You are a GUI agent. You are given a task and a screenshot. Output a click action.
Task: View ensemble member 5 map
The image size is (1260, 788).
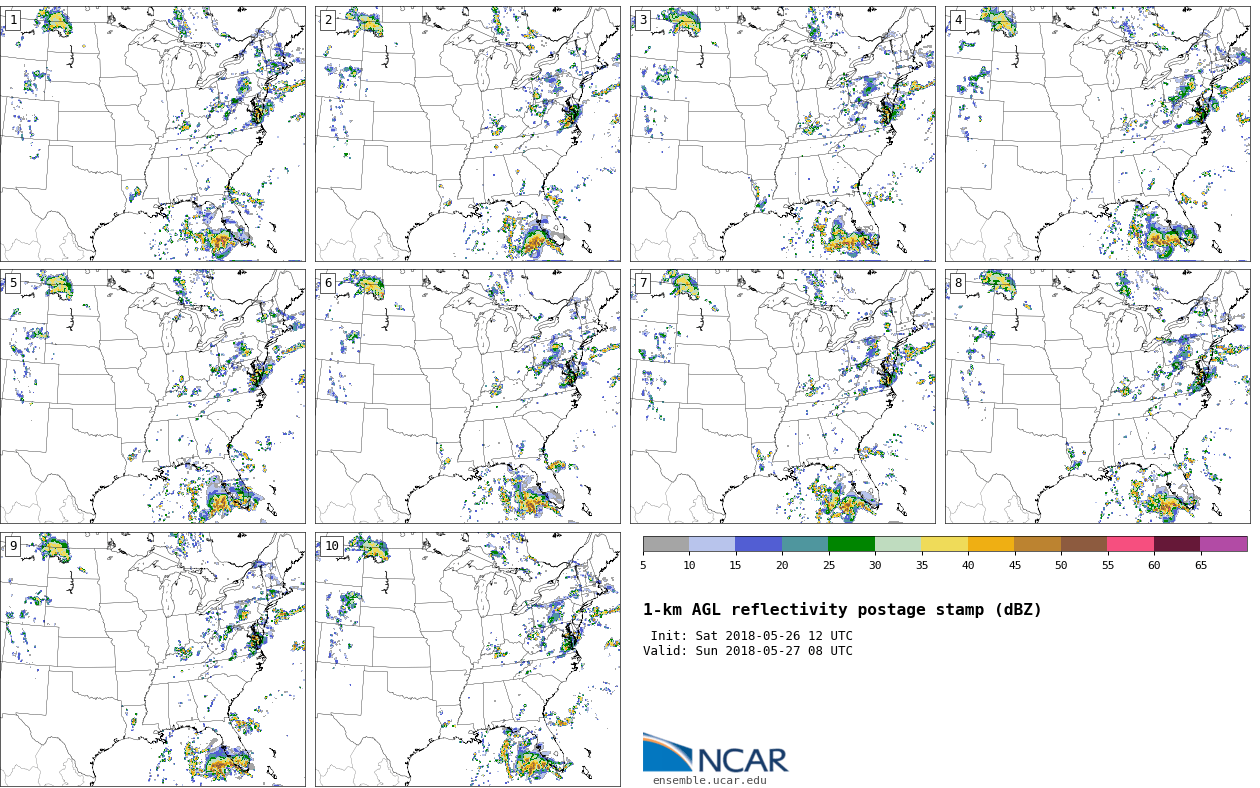tap(152, 396)
